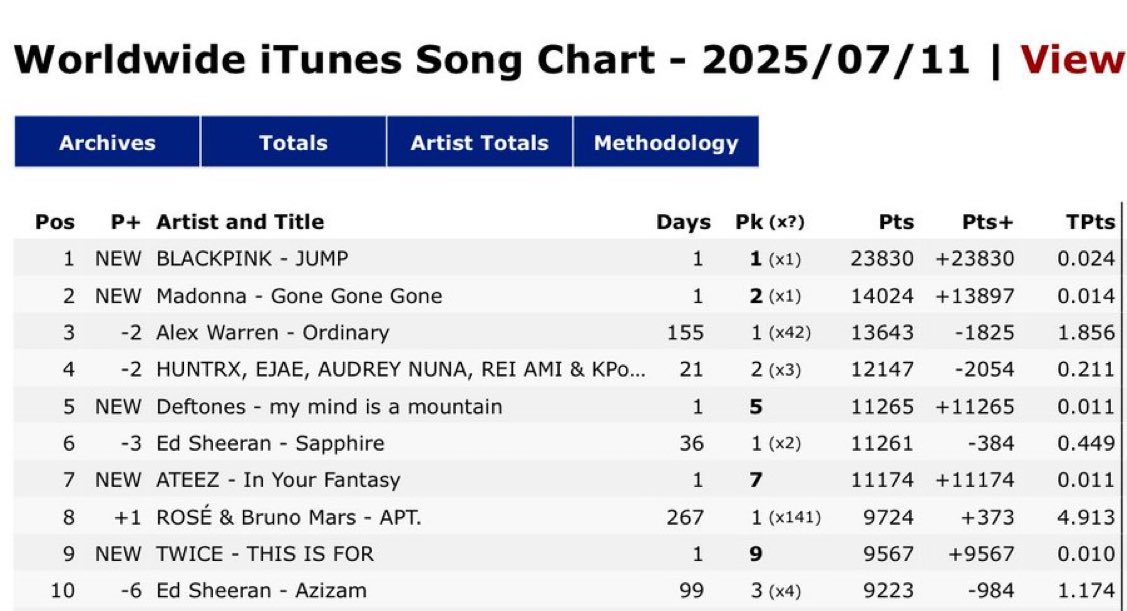Sort by the Pts+ column header

988,221
